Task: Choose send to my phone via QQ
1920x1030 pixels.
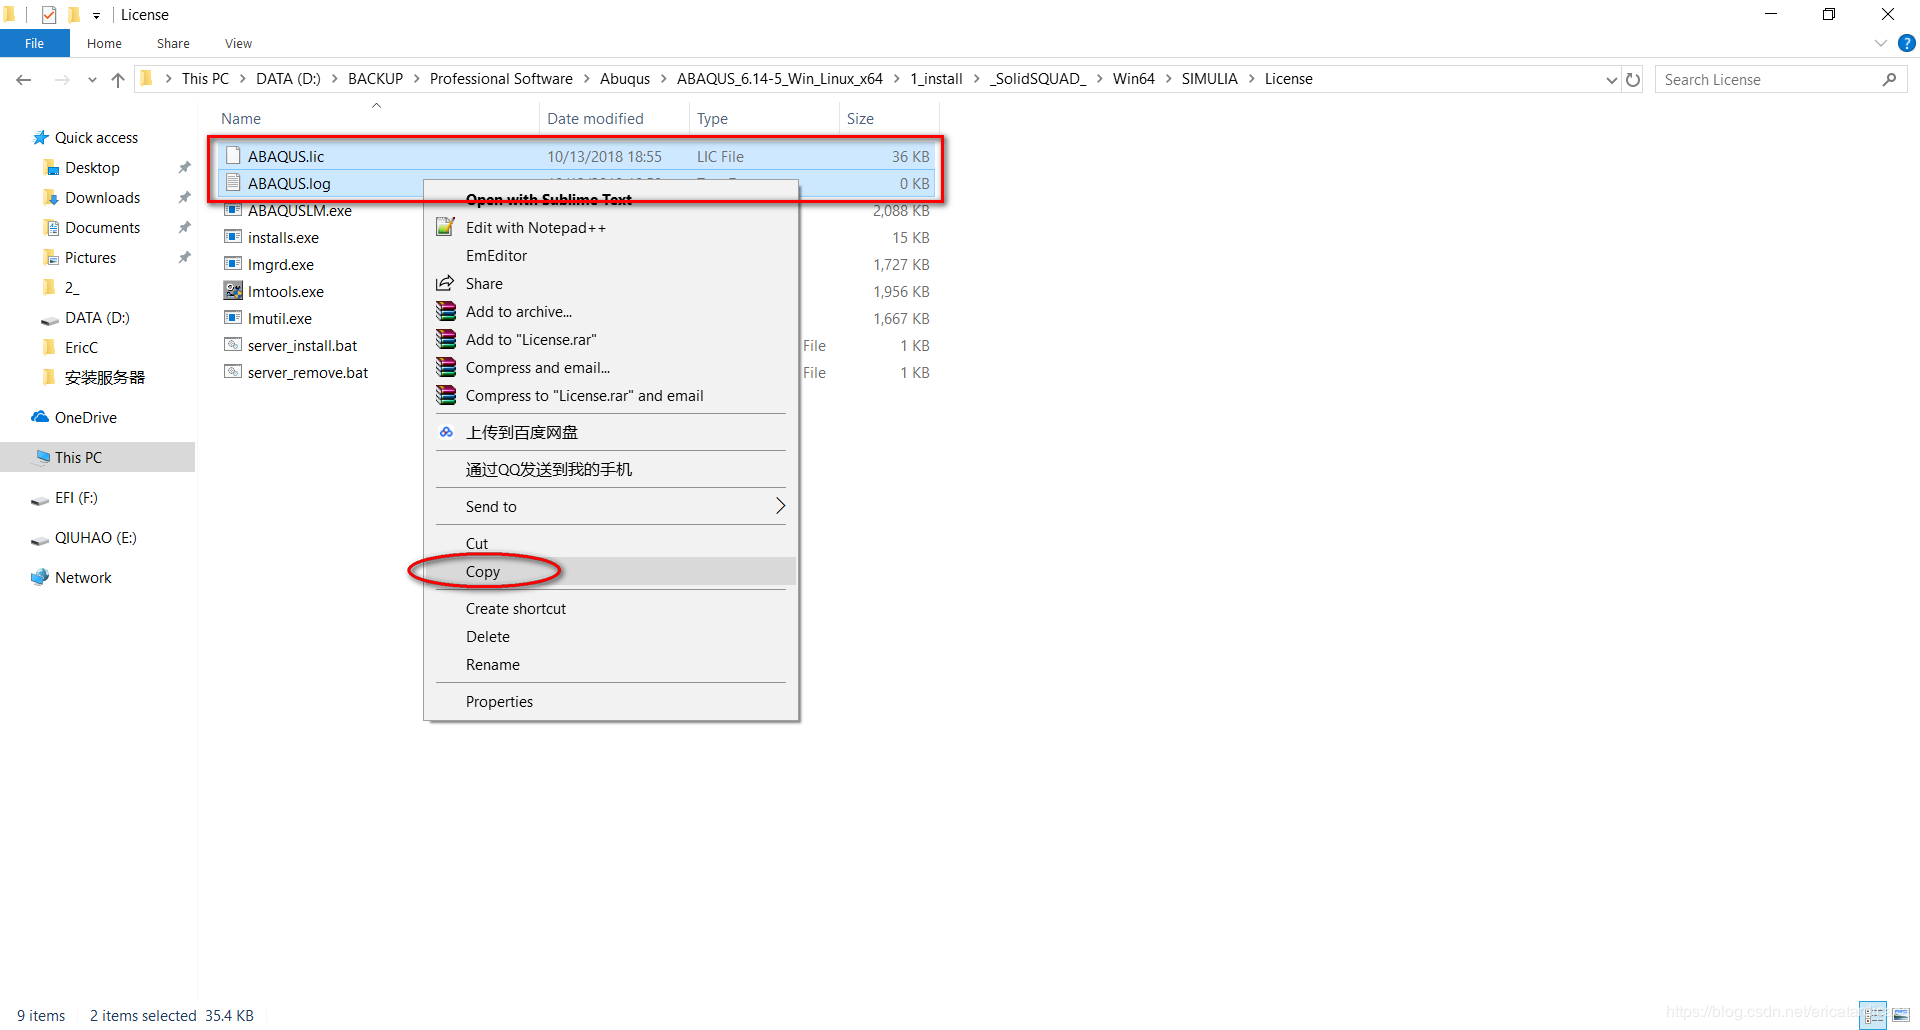Action: 611,470
